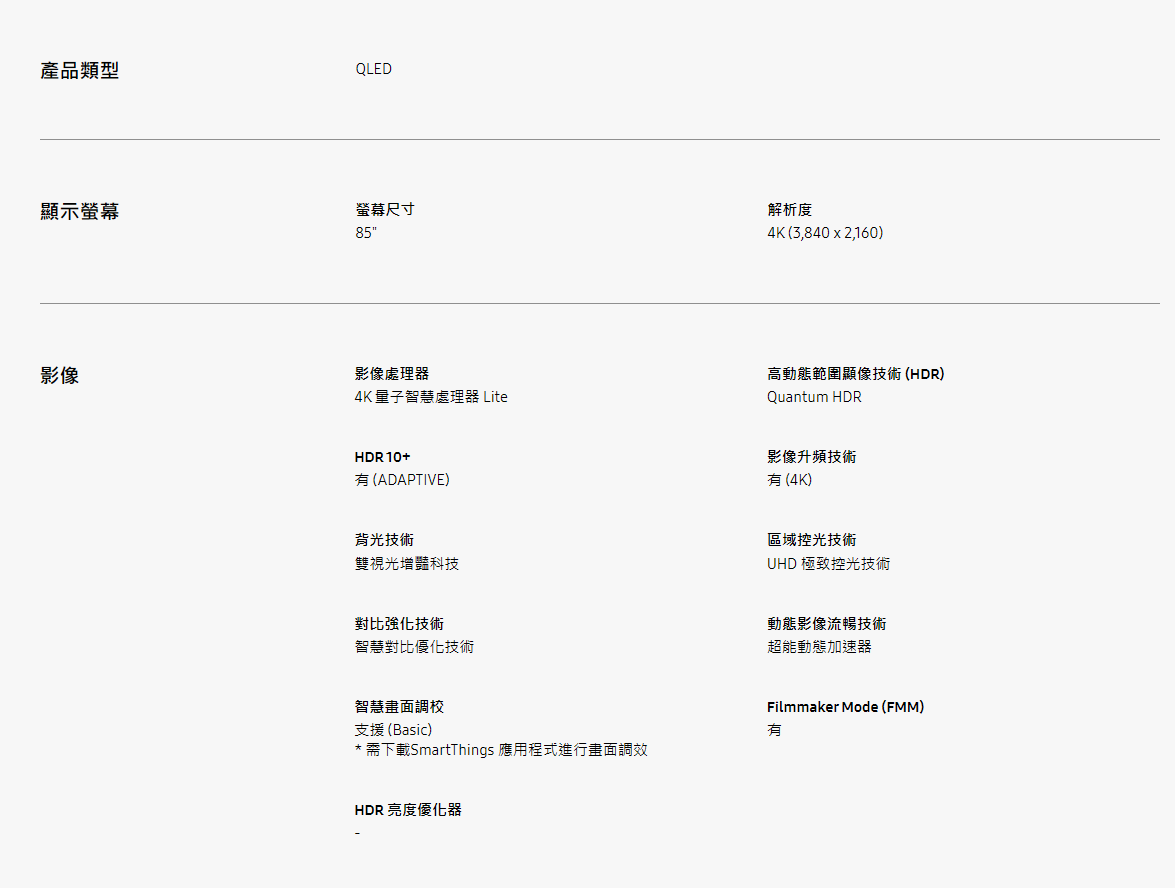The image size is (1175, 888).
Task: Click the 影像升頻技術 spec label
Action: (x=811, y=456)
